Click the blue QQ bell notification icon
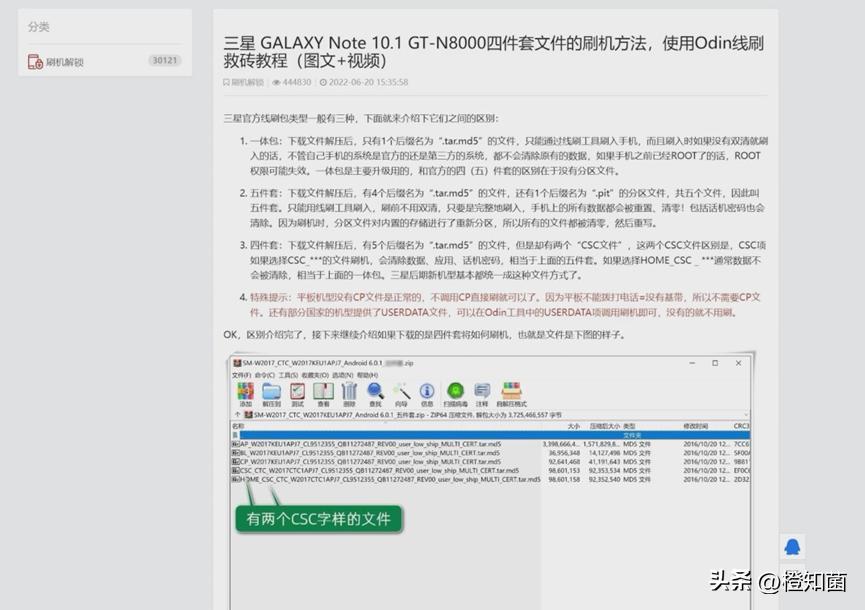This screenshot has height=610, width=865. pos(792,545)
